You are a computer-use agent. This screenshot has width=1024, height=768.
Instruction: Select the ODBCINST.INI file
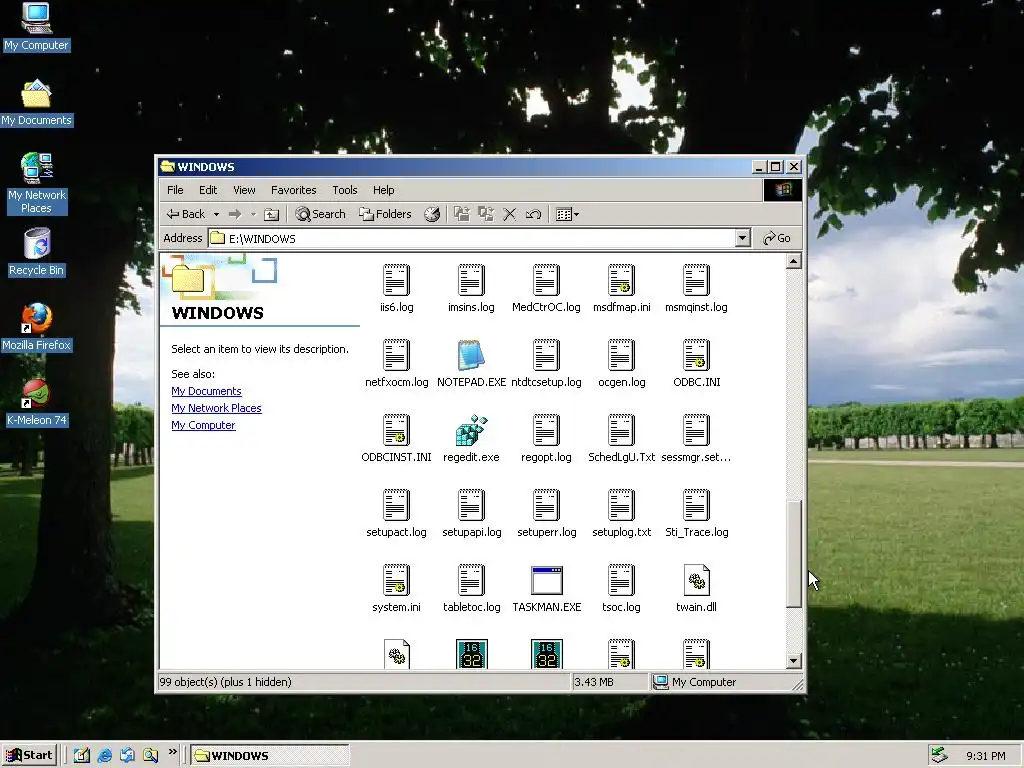(x=396, y=438)
